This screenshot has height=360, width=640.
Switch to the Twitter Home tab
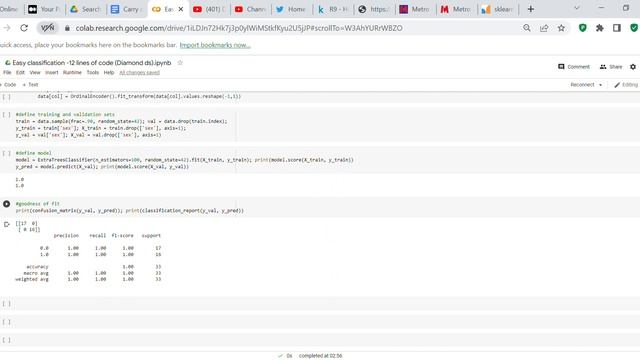(x=291, y=9)
